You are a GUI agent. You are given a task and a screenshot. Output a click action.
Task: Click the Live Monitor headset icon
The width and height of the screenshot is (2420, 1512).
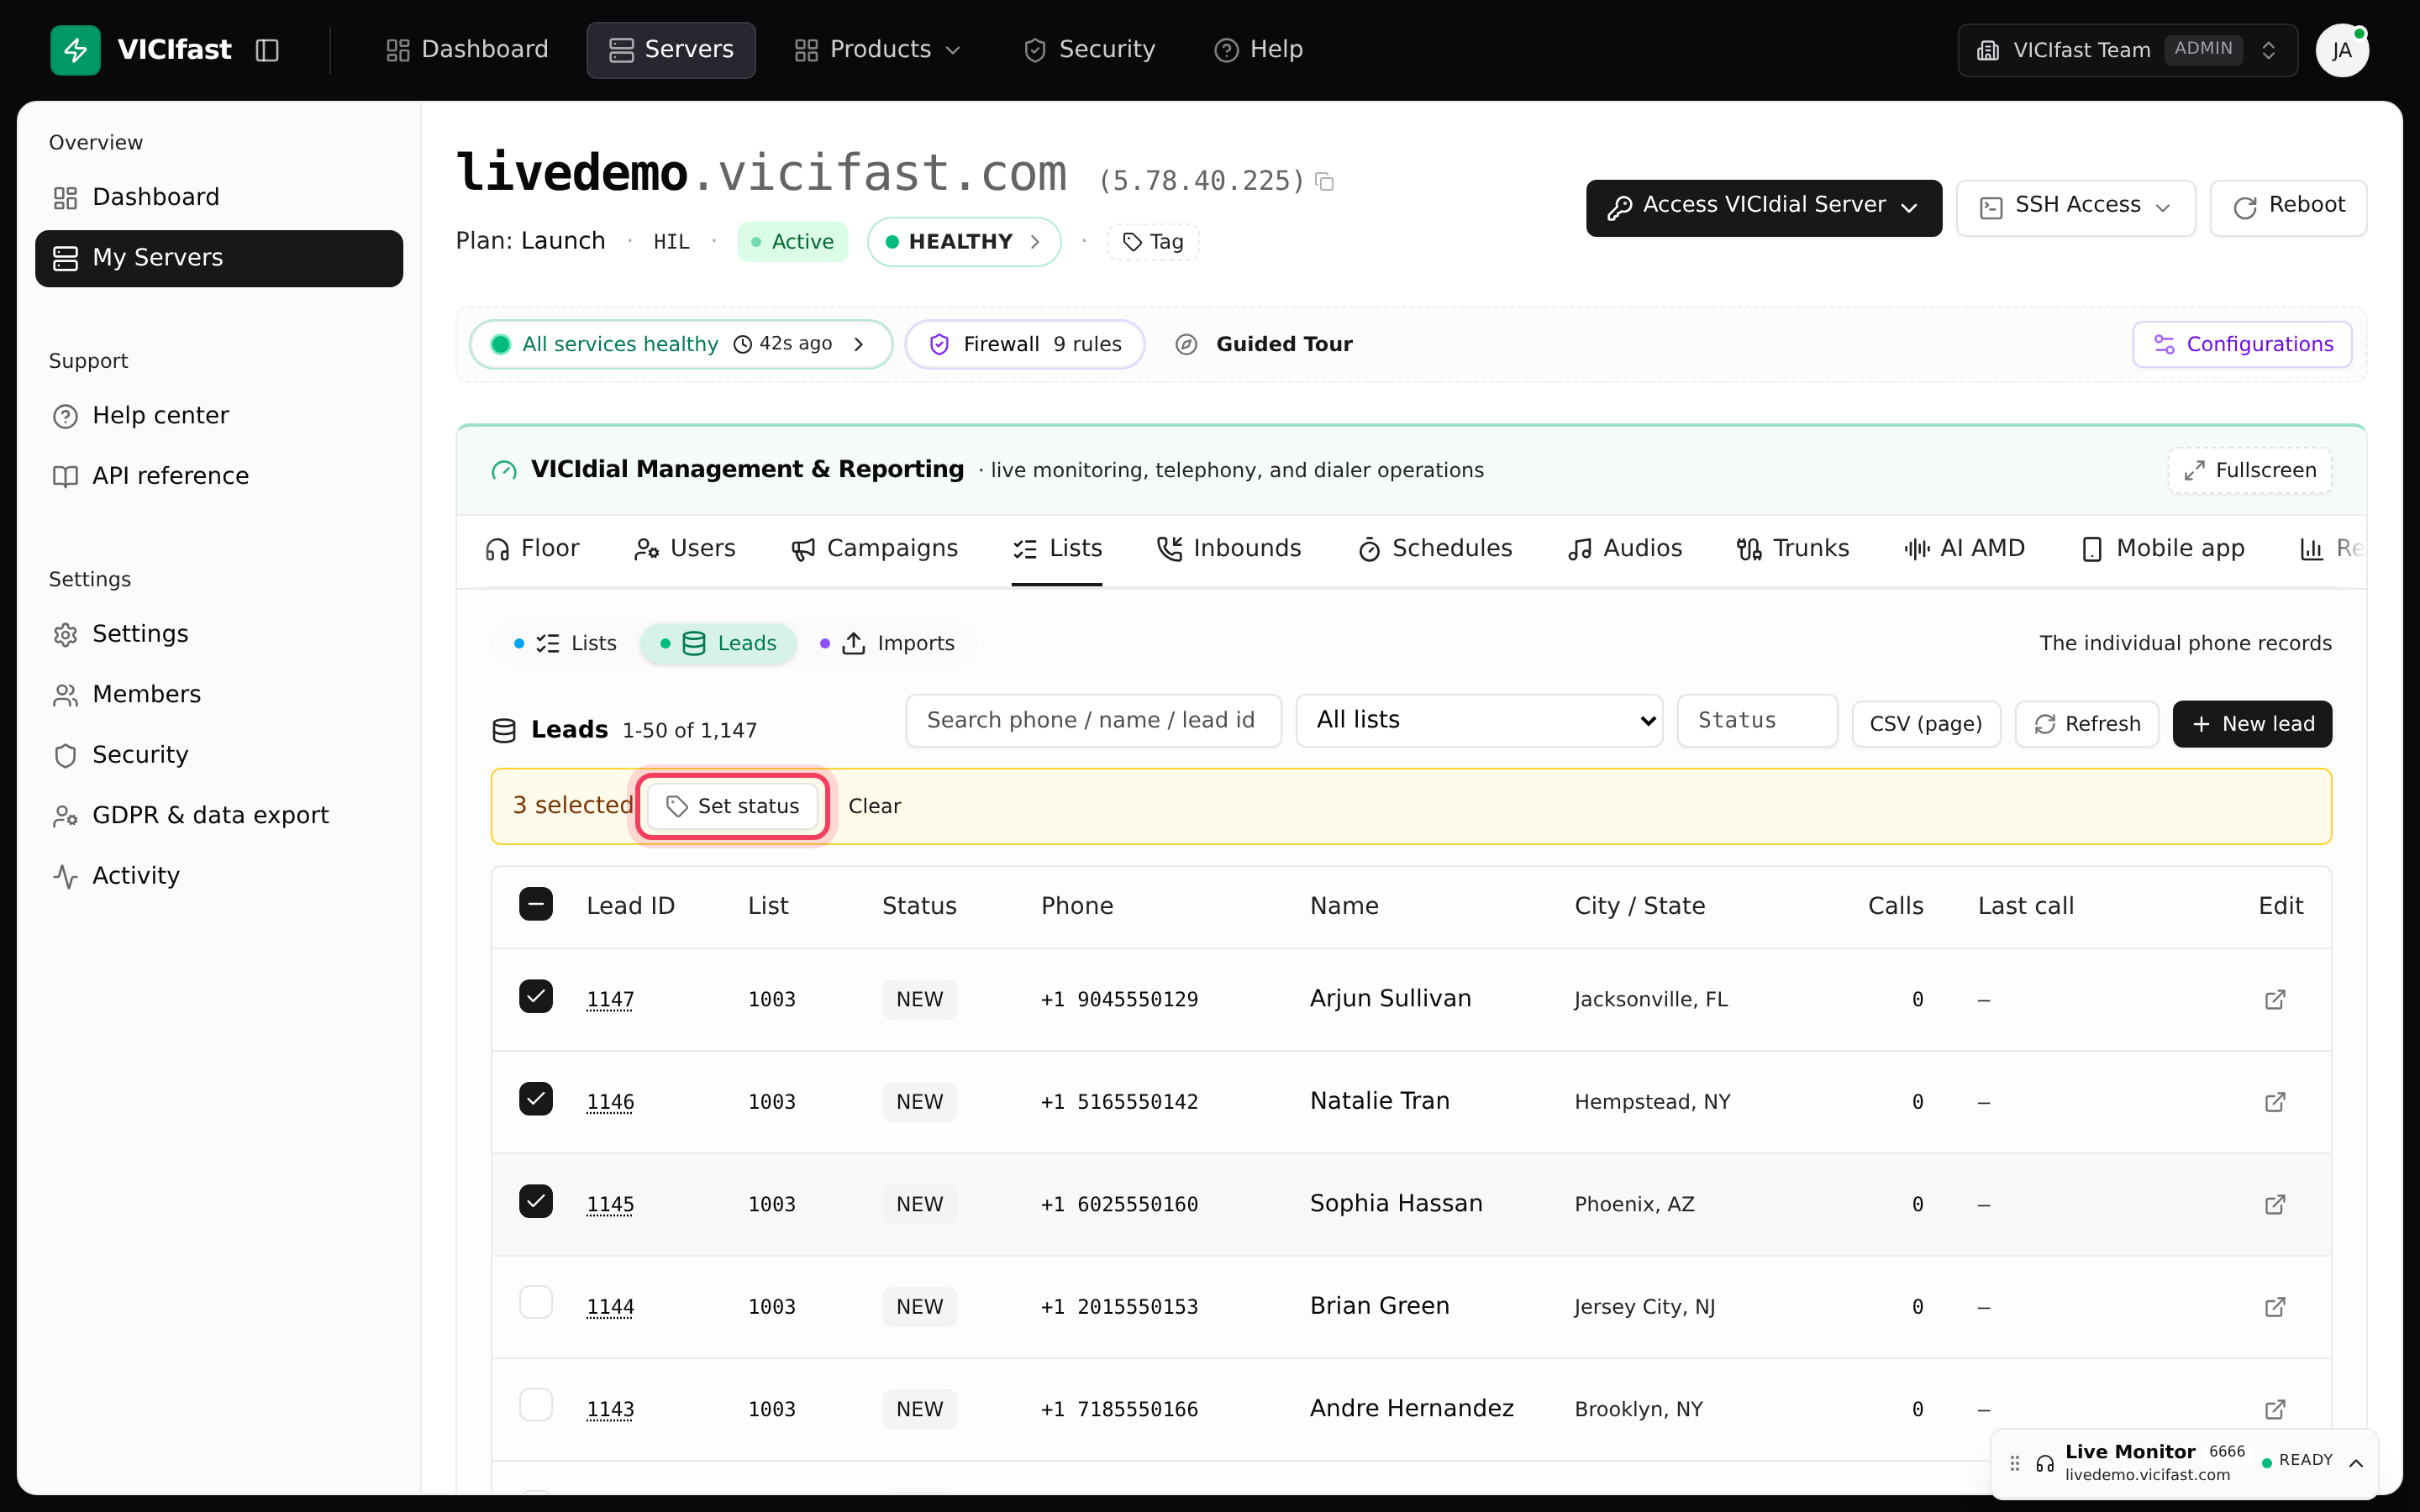(x=2045, y=1463)
